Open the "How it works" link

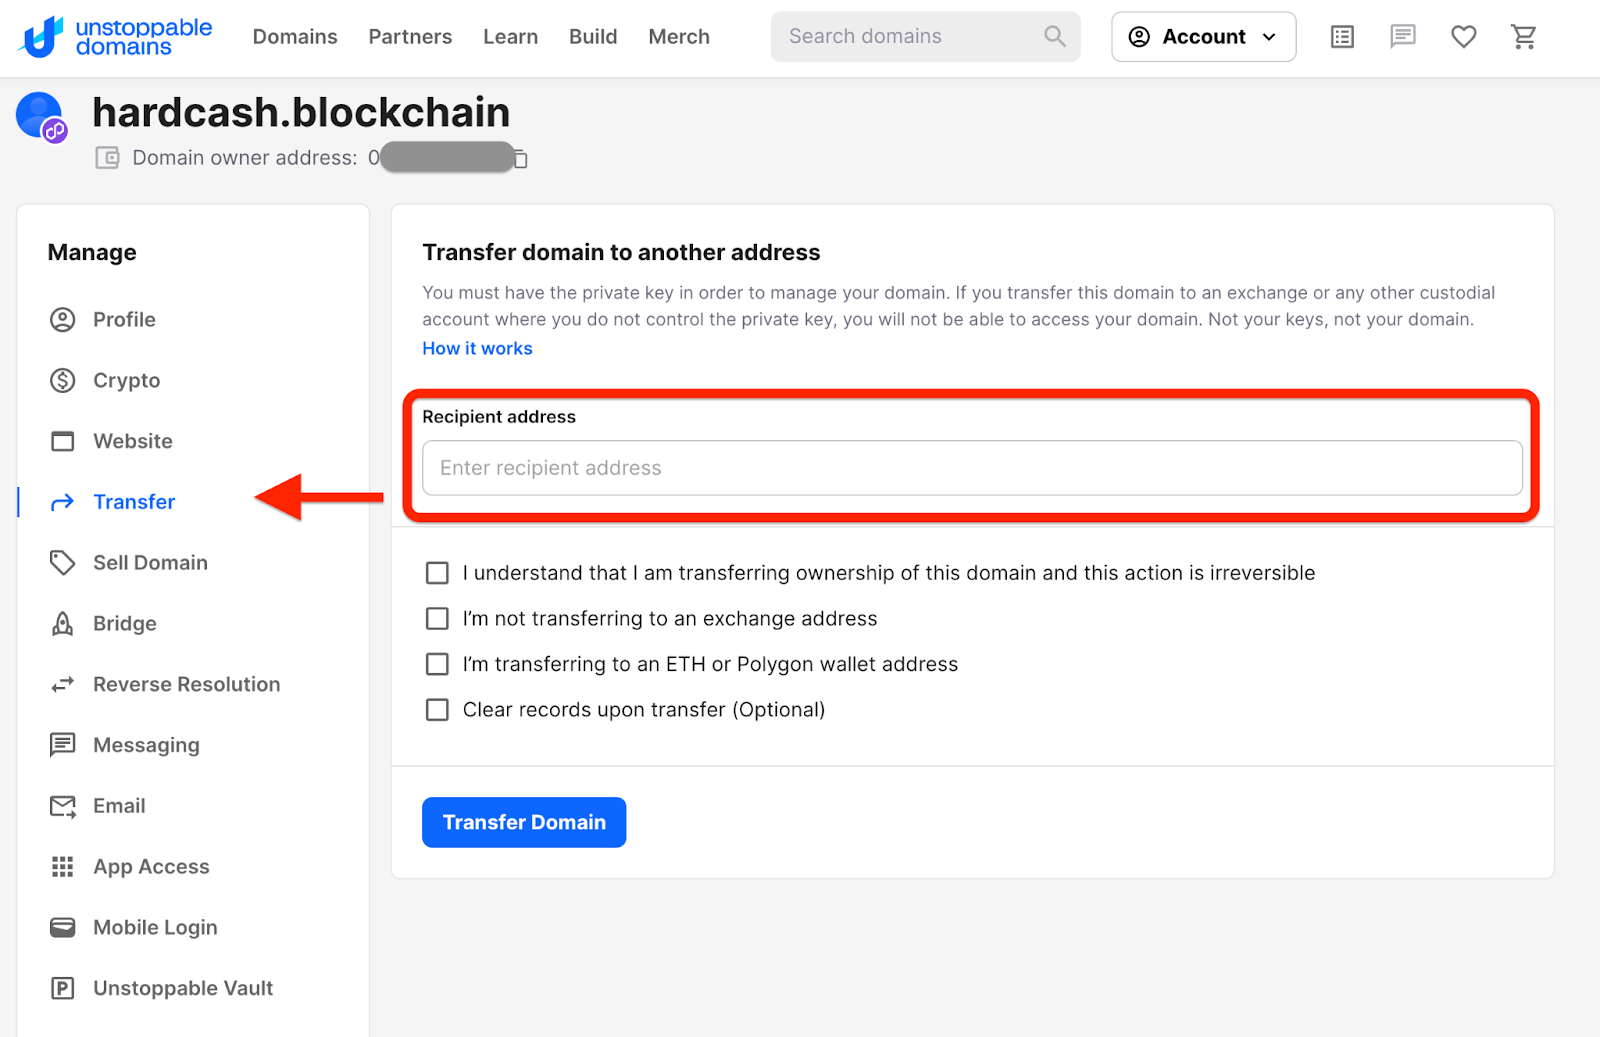477,348
